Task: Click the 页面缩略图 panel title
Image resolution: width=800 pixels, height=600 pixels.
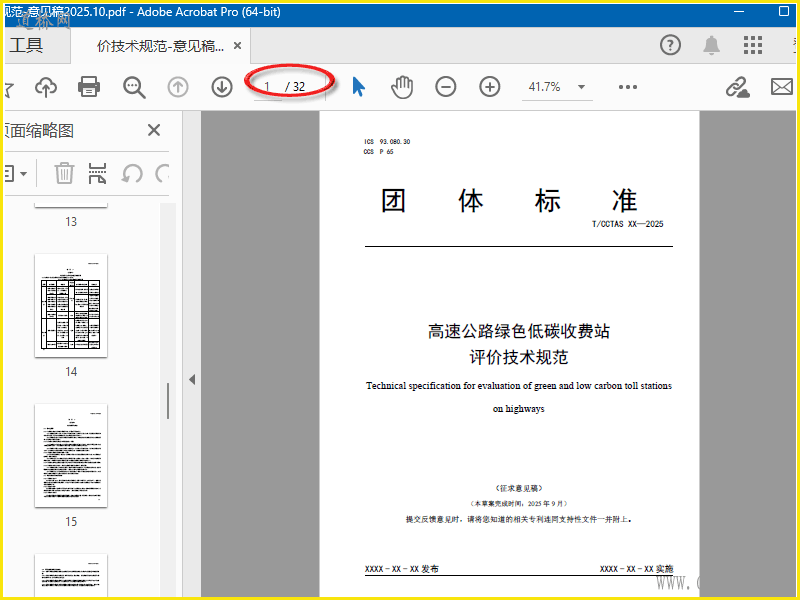Action: pyautogui.click(x=39, y=131)
